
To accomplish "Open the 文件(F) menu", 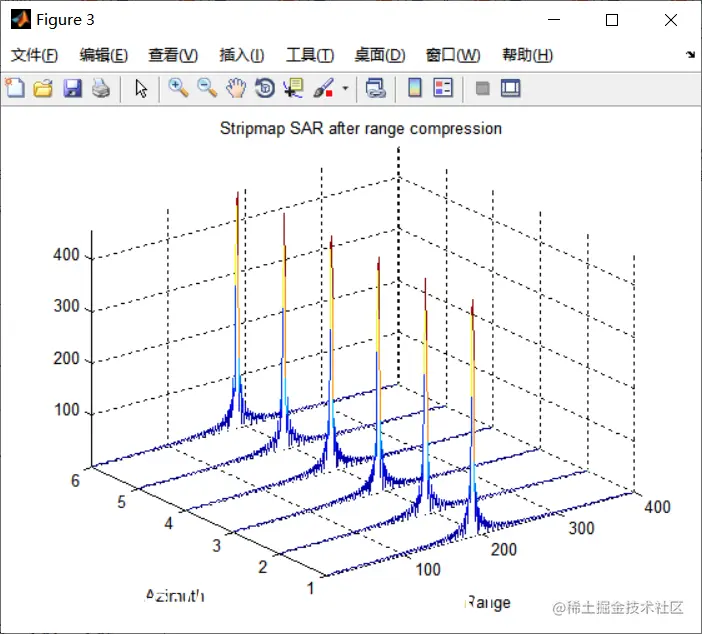I will coord(34,55).
